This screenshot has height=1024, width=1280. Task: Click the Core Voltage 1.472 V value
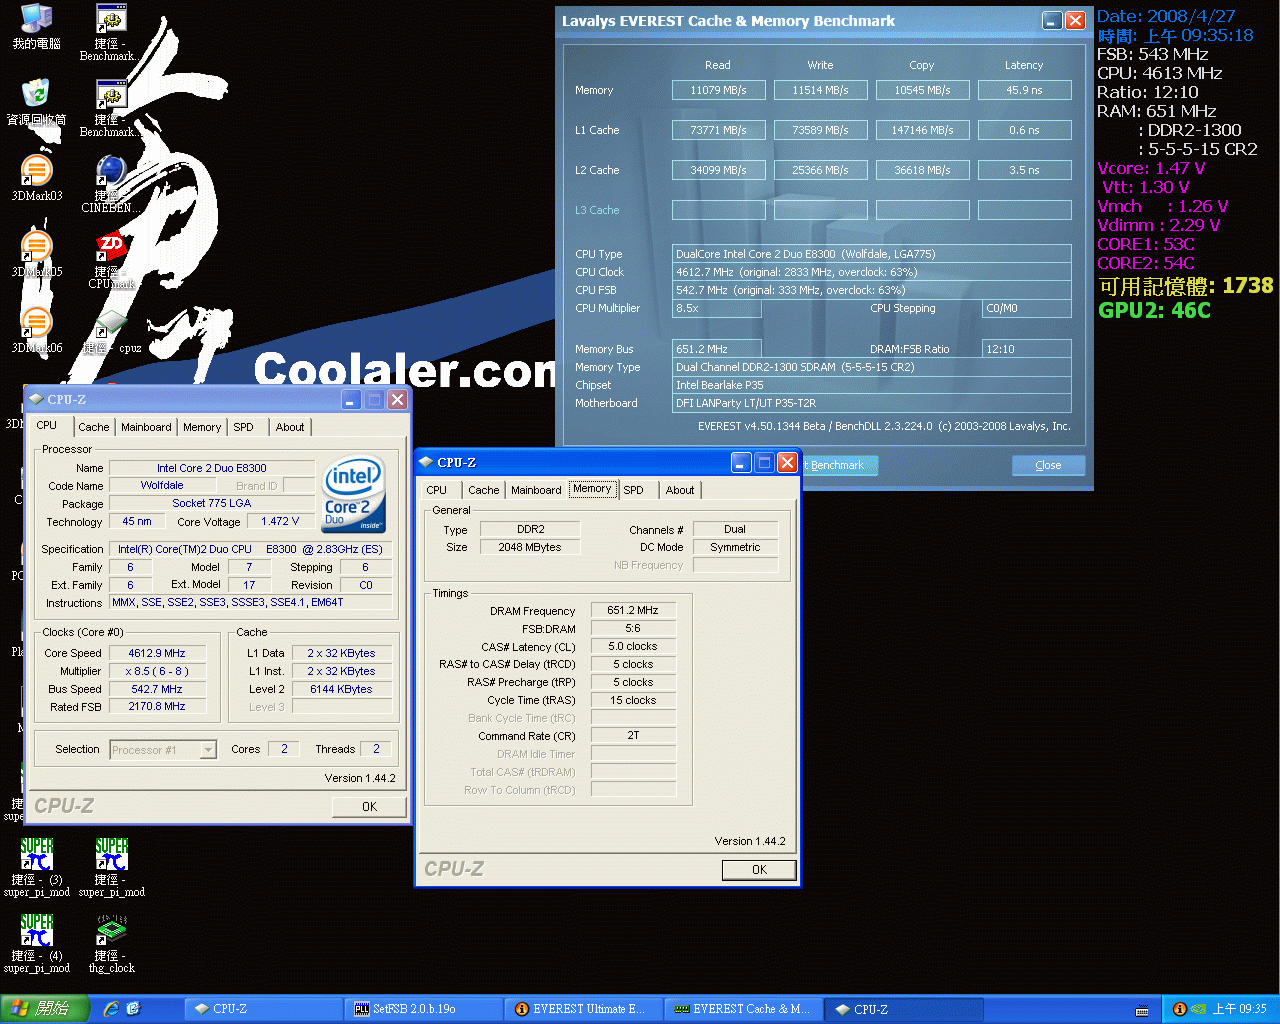280,522
